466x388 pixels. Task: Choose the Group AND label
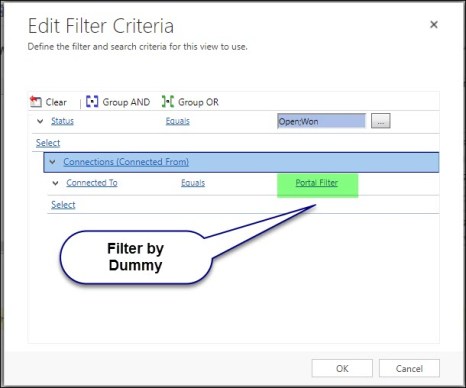(x=126, y=102)
